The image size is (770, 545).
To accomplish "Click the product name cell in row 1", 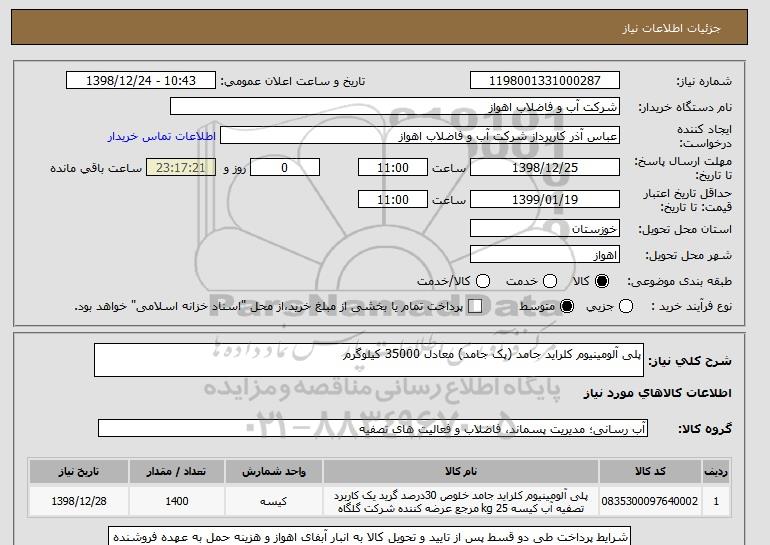I will (461, 501).
